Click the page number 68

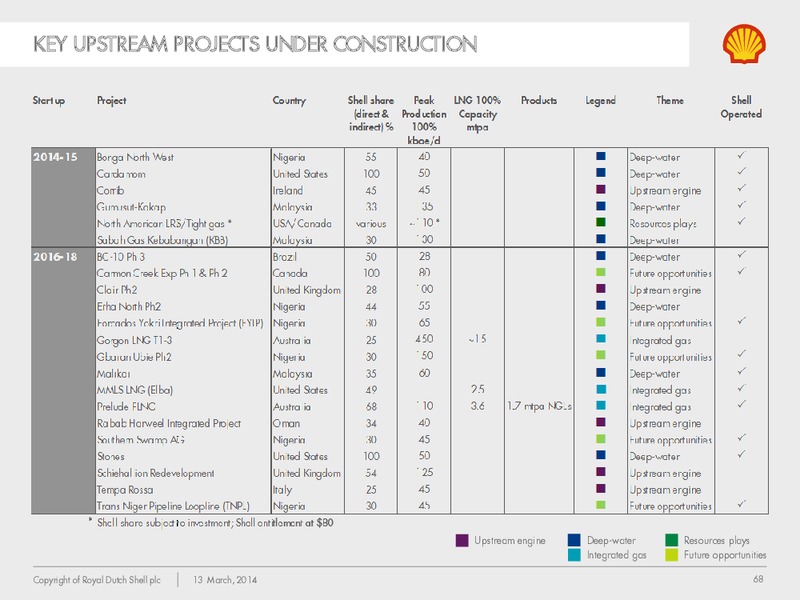tap(758, 579)
